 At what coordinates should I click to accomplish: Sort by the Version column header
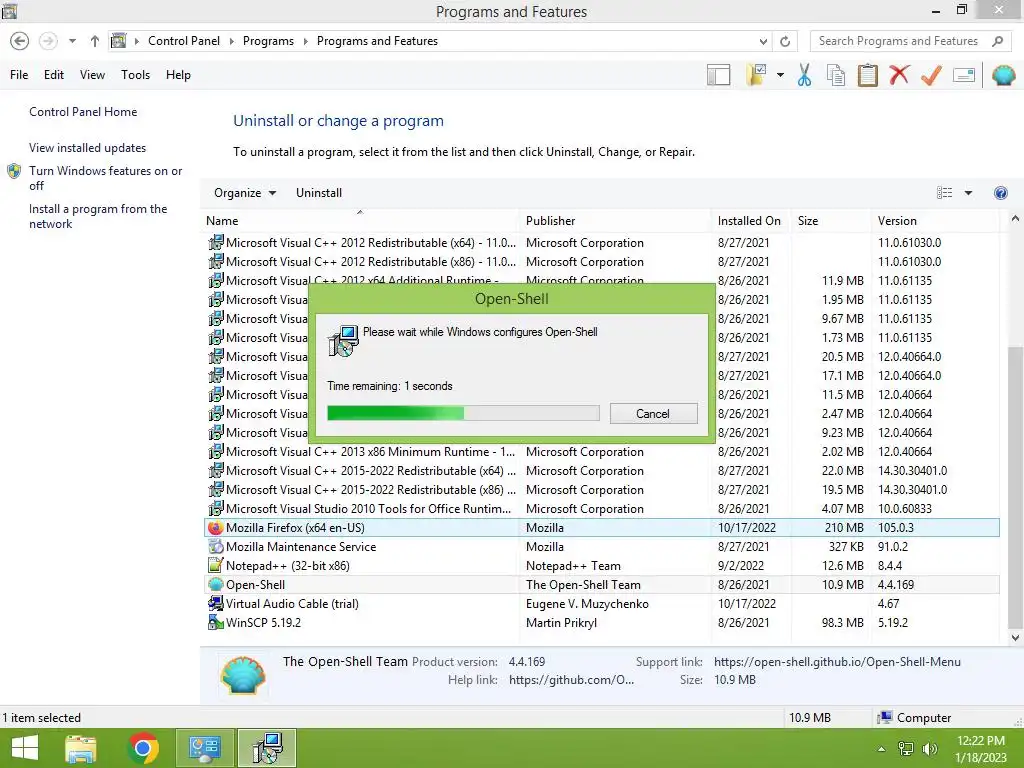[x=935, y=221]
